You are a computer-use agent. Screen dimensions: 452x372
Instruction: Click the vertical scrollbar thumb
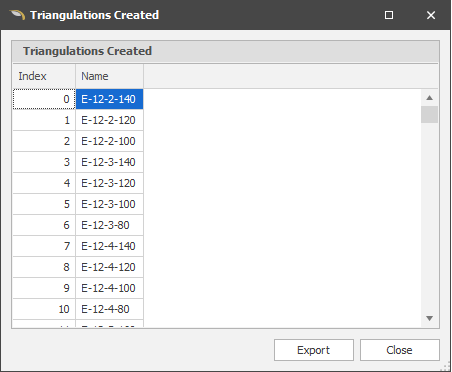click(x=429, y=115)
